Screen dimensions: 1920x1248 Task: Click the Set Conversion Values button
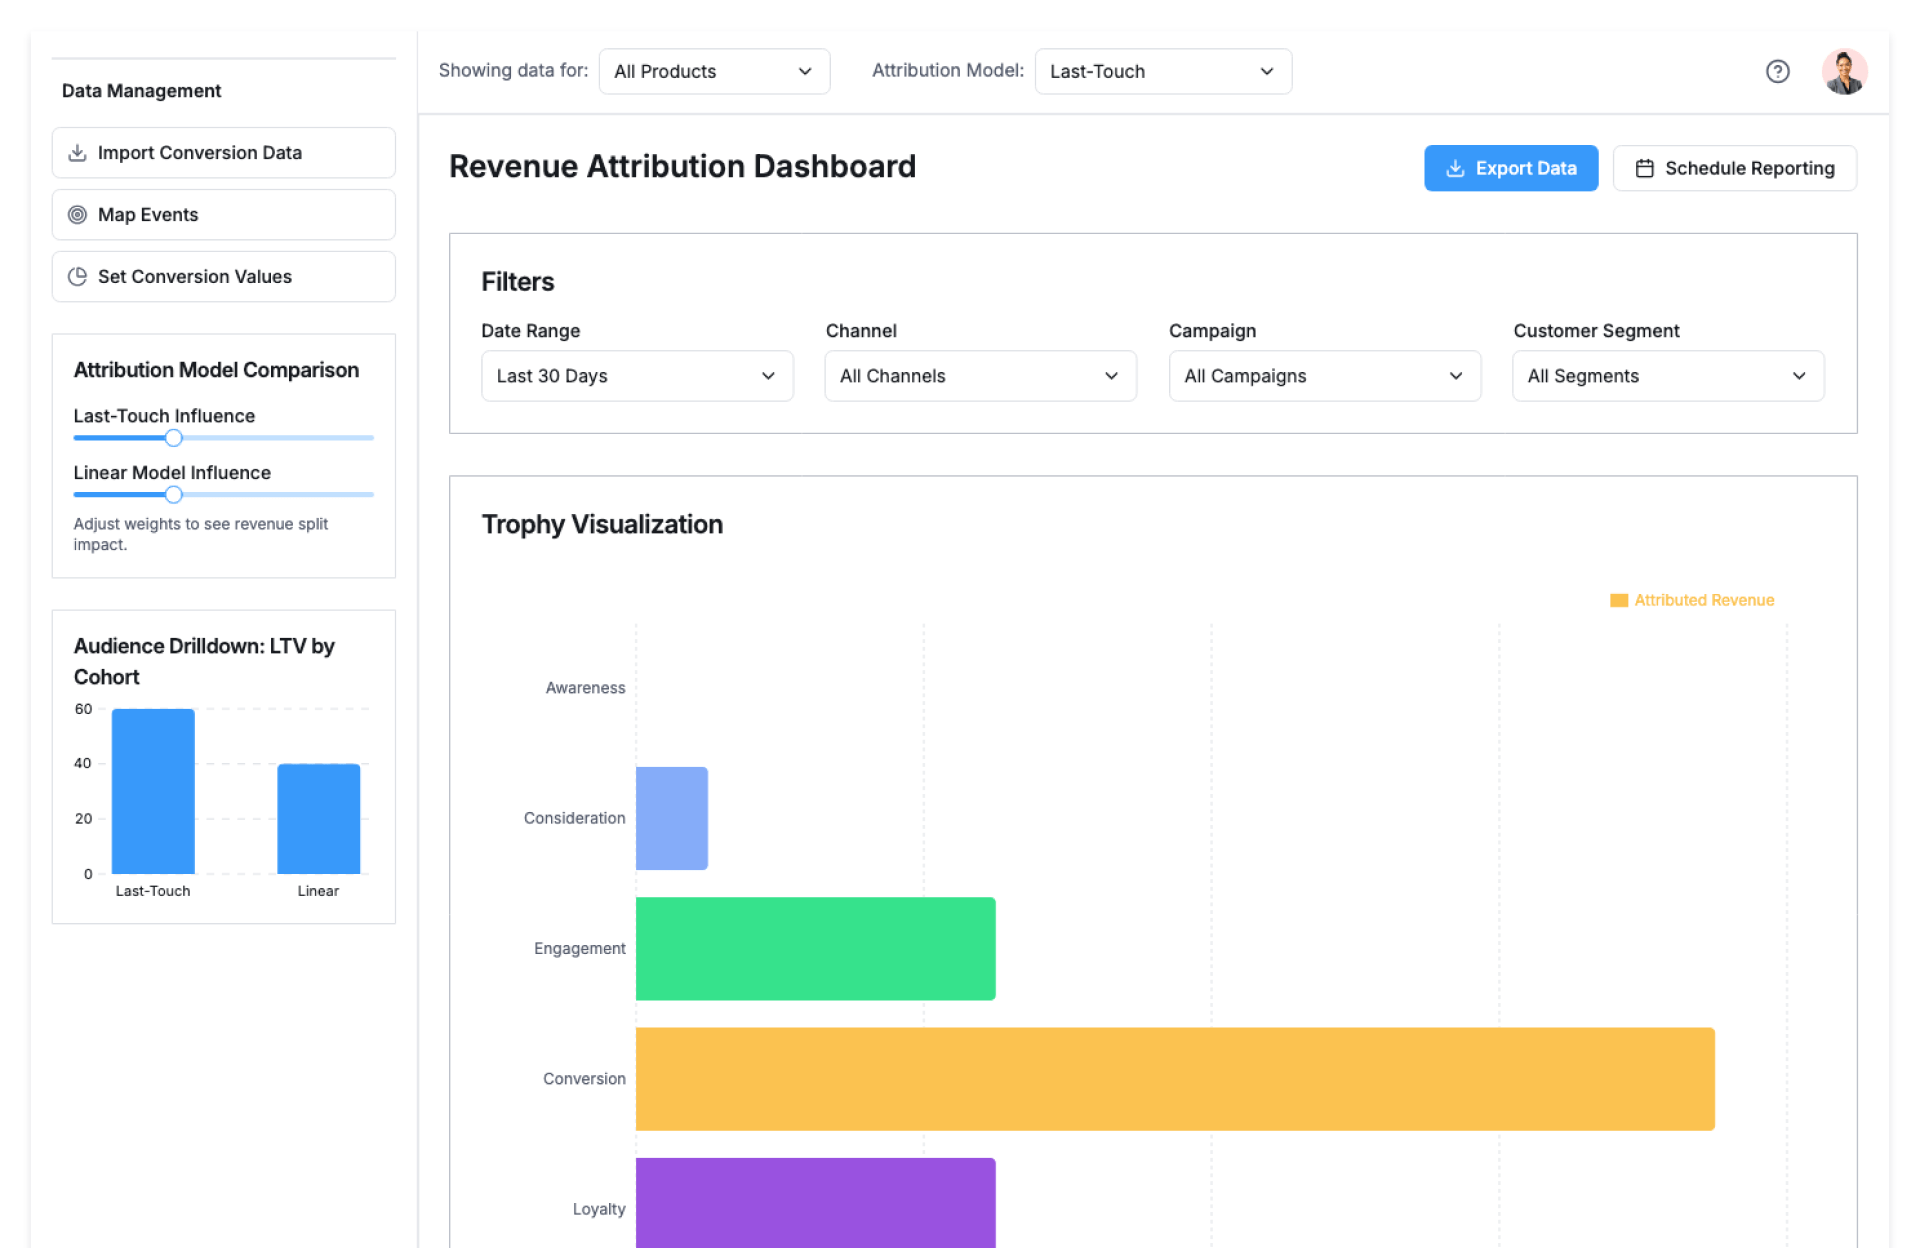point(223,277)
